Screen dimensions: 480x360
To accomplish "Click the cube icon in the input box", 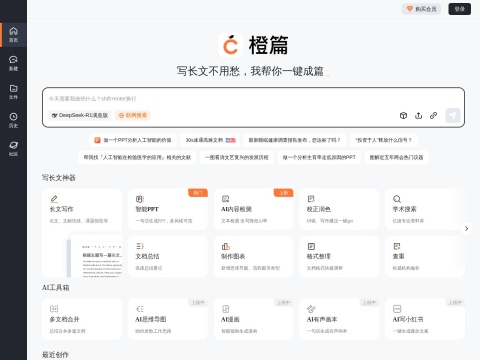I will [x=403, y=116].
